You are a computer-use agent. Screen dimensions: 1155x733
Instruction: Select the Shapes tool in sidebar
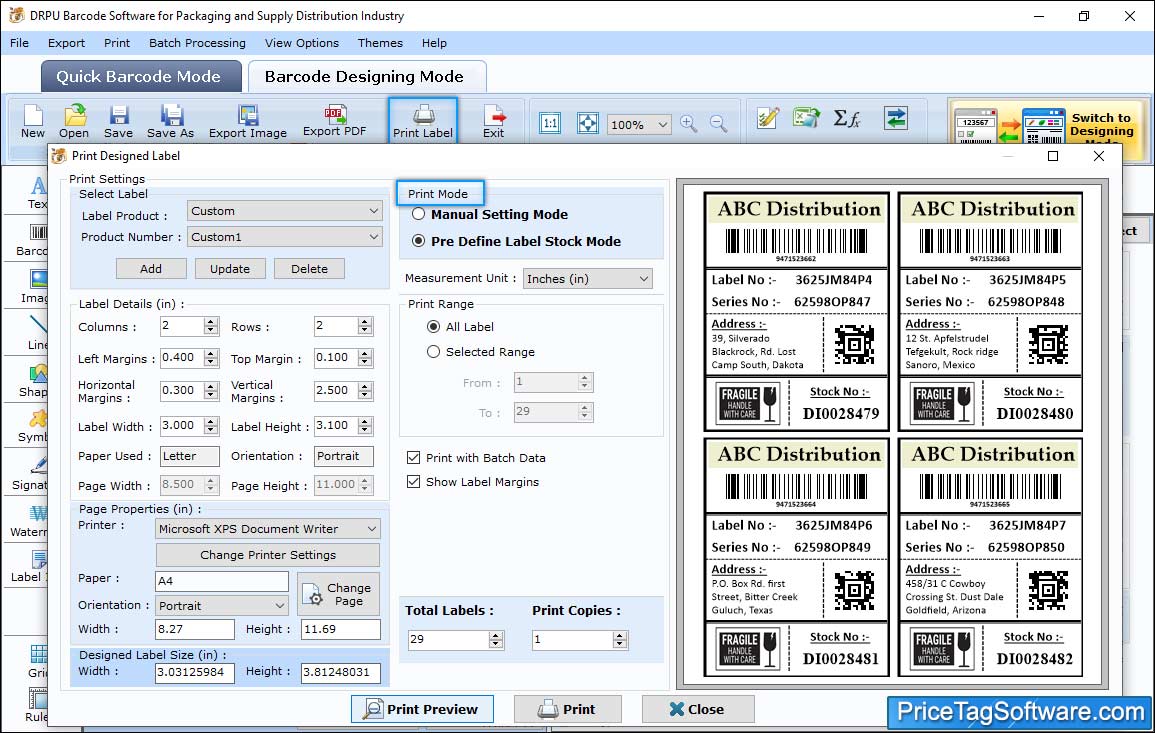click(34, 380)
